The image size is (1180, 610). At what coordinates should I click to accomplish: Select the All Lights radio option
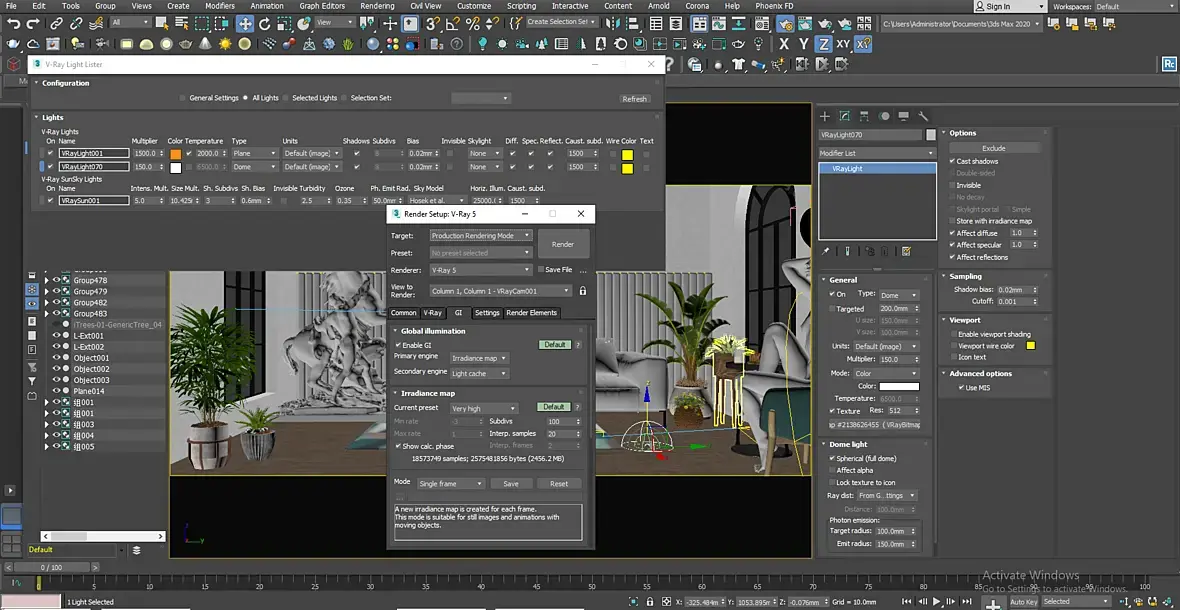(247, 98)
